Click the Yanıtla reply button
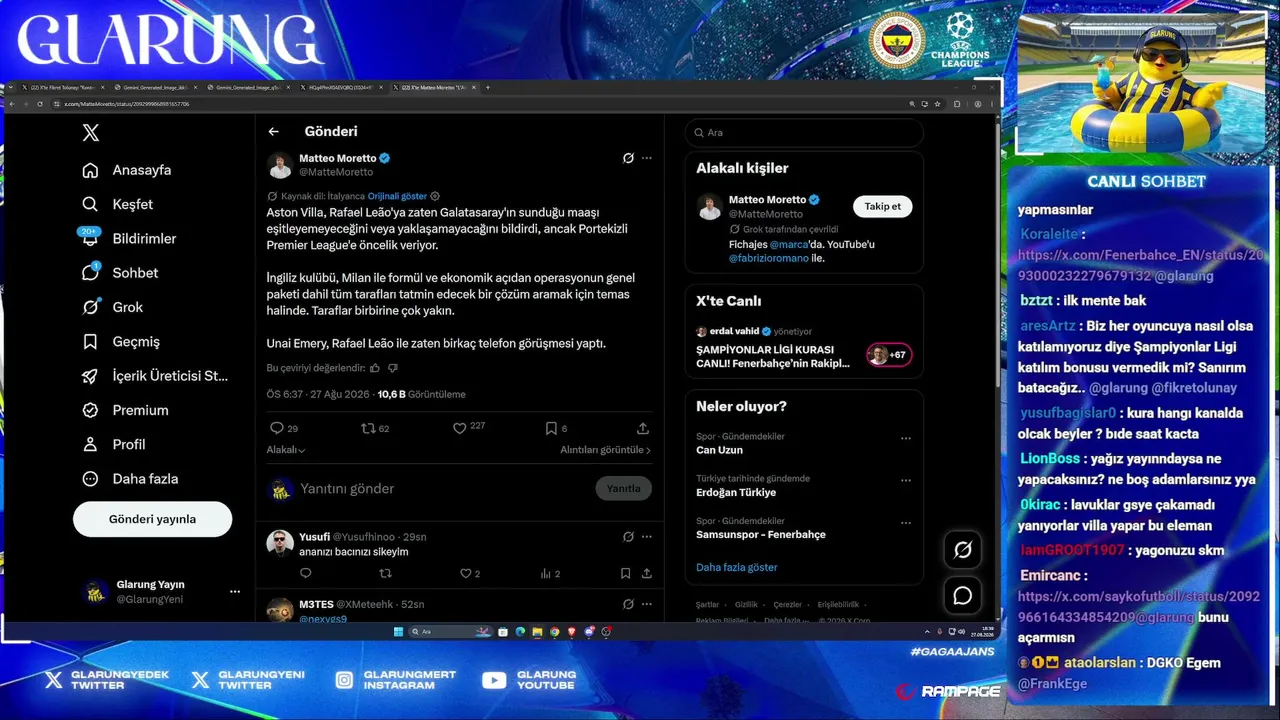Image resolution: width=1280 pixels, height=720 pixels. [624, 488]
